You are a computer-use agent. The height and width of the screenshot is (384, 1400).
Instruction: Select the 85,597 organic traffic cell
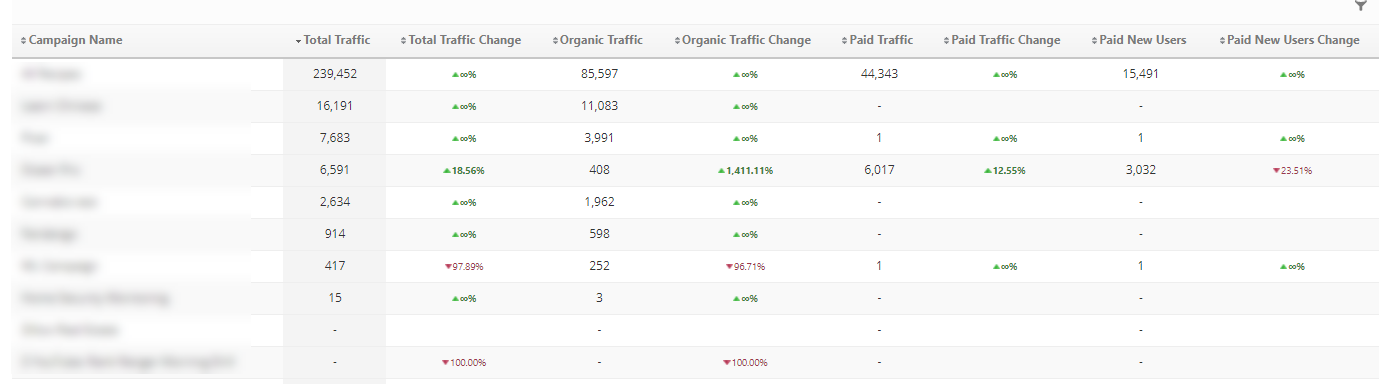pyautogui.click(x=599, y=74)
